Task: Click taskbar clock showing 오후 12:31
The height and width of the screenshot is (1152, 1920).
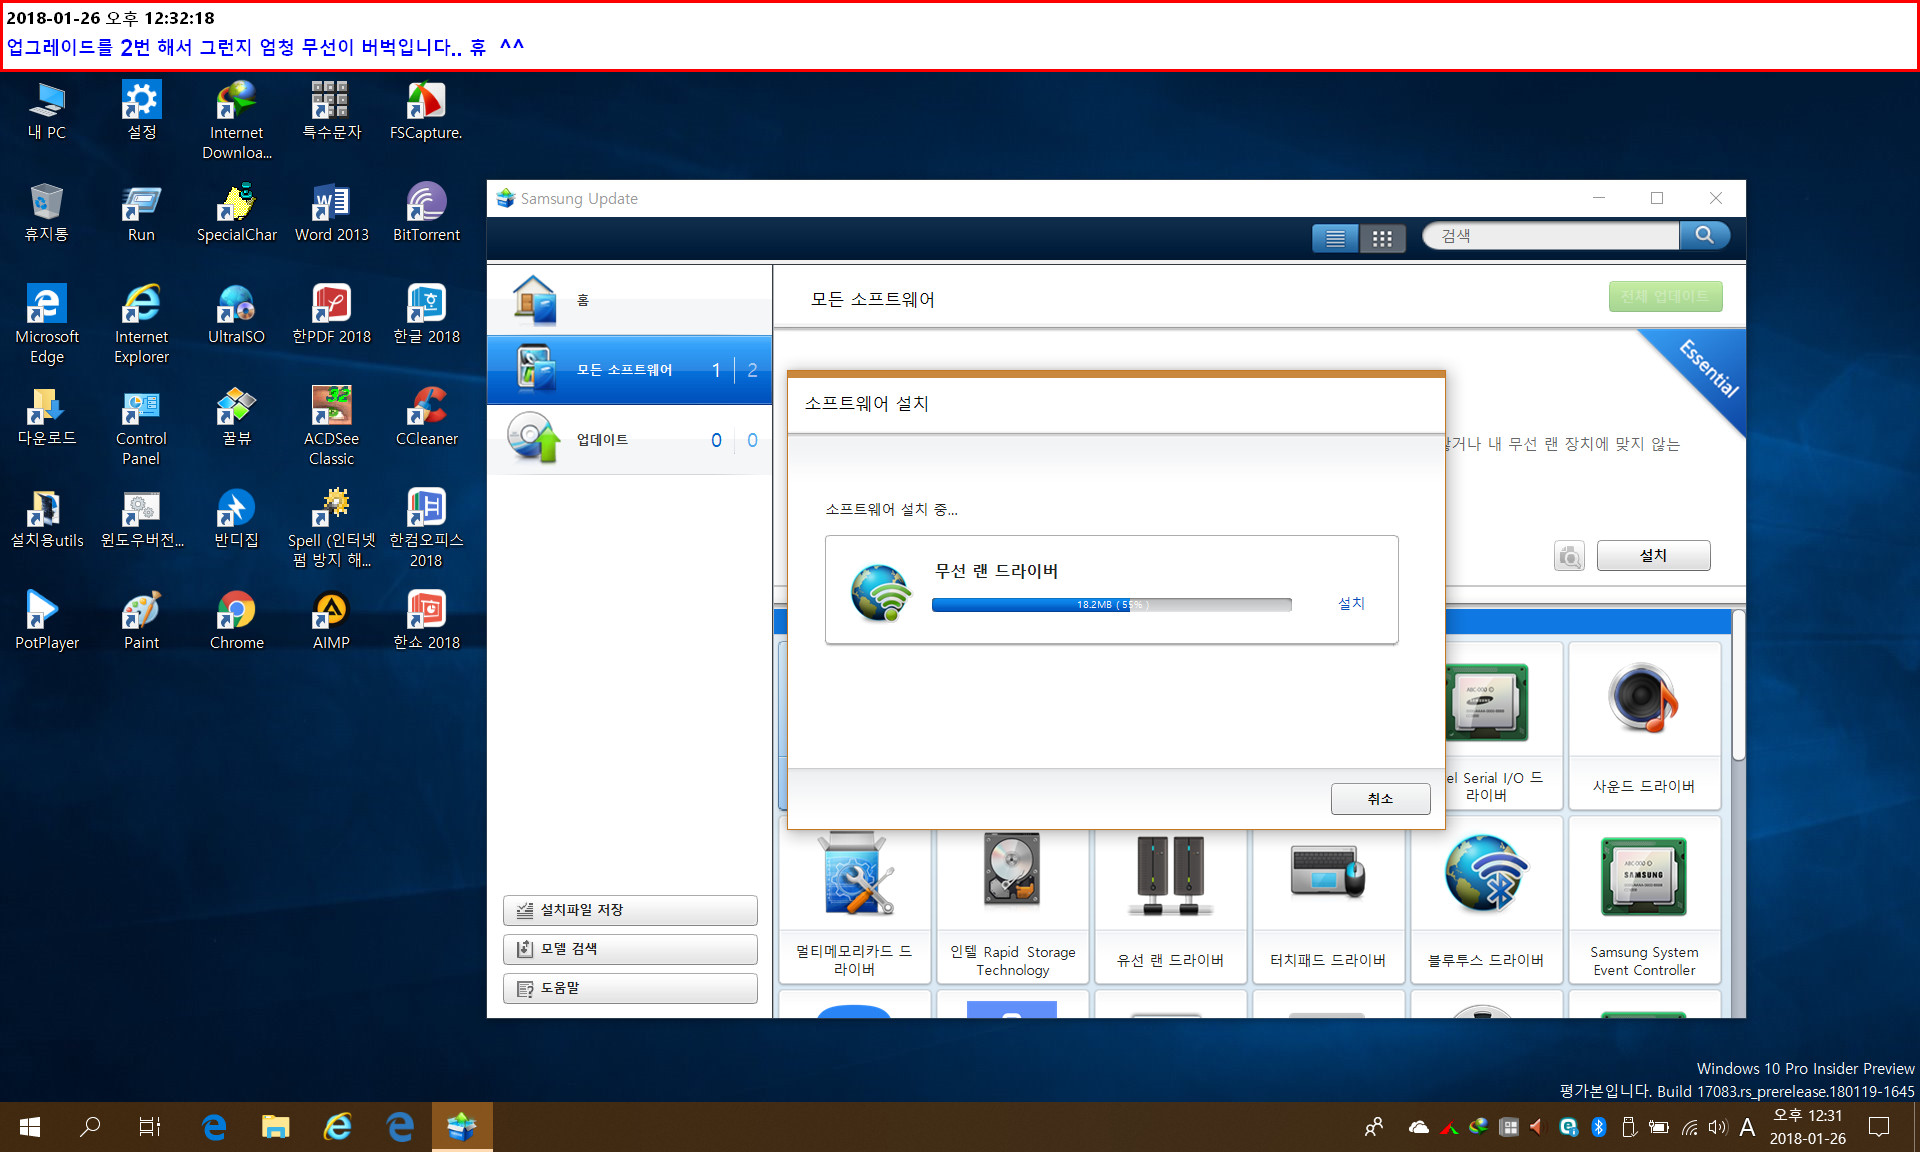Action: (x=1808, y=1127)
